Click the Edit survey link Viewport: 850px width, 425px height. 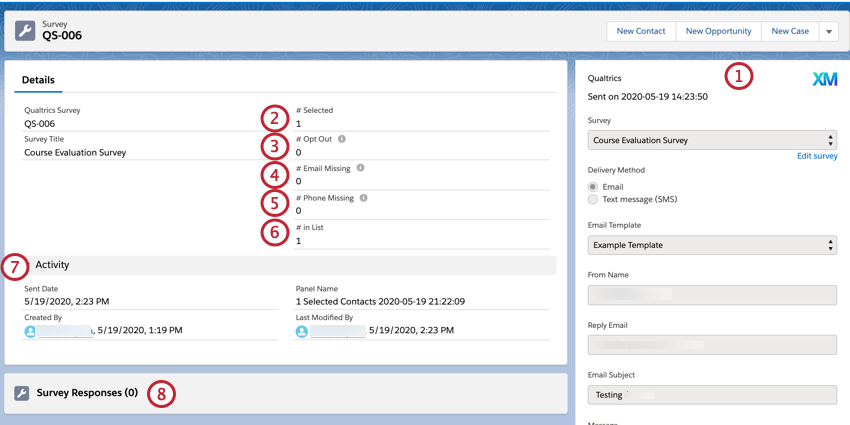point(816,157)
